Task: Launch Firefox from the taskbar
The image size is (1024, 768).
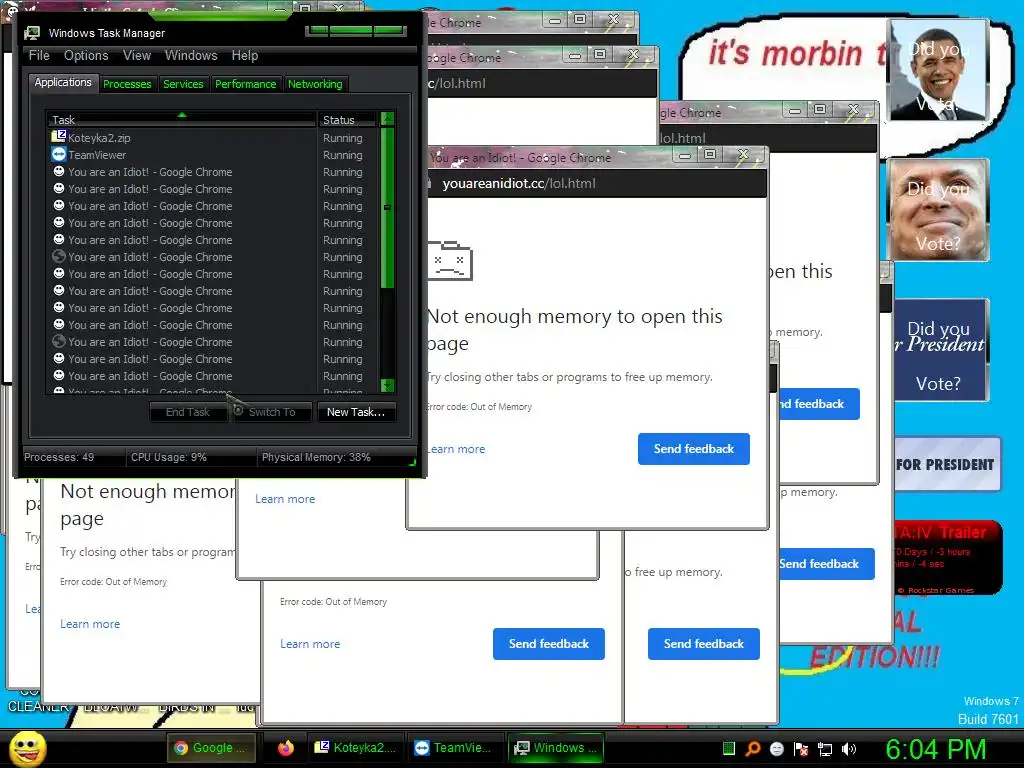Action: 285,748
